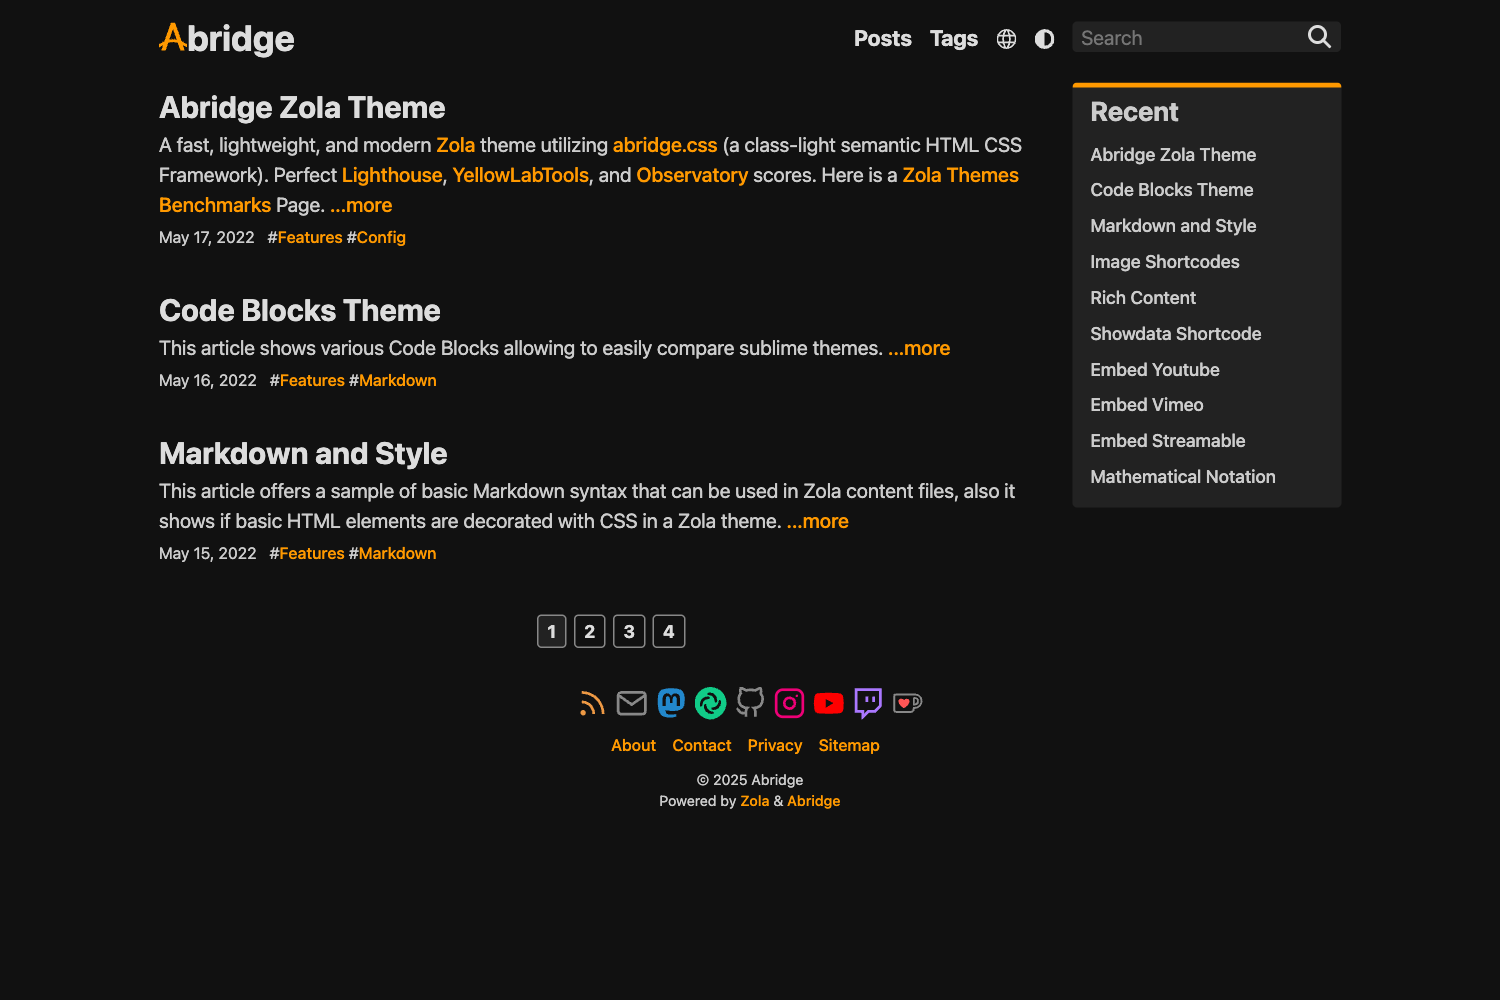Image resolution: width=1500 pixels, height=1000 pixels.
Task: Open the Posts menu item
Action: pos(882,38)
